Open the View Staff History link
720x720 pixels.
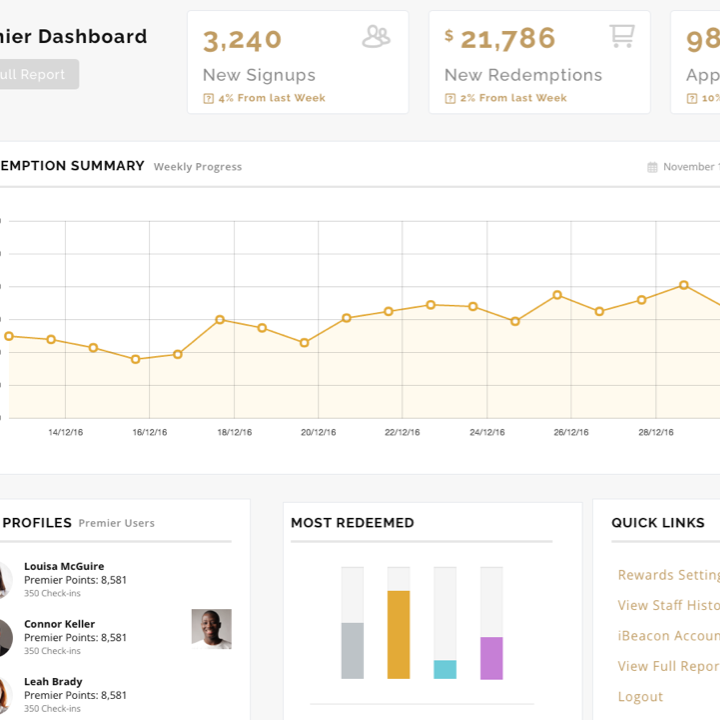(668, 605)
